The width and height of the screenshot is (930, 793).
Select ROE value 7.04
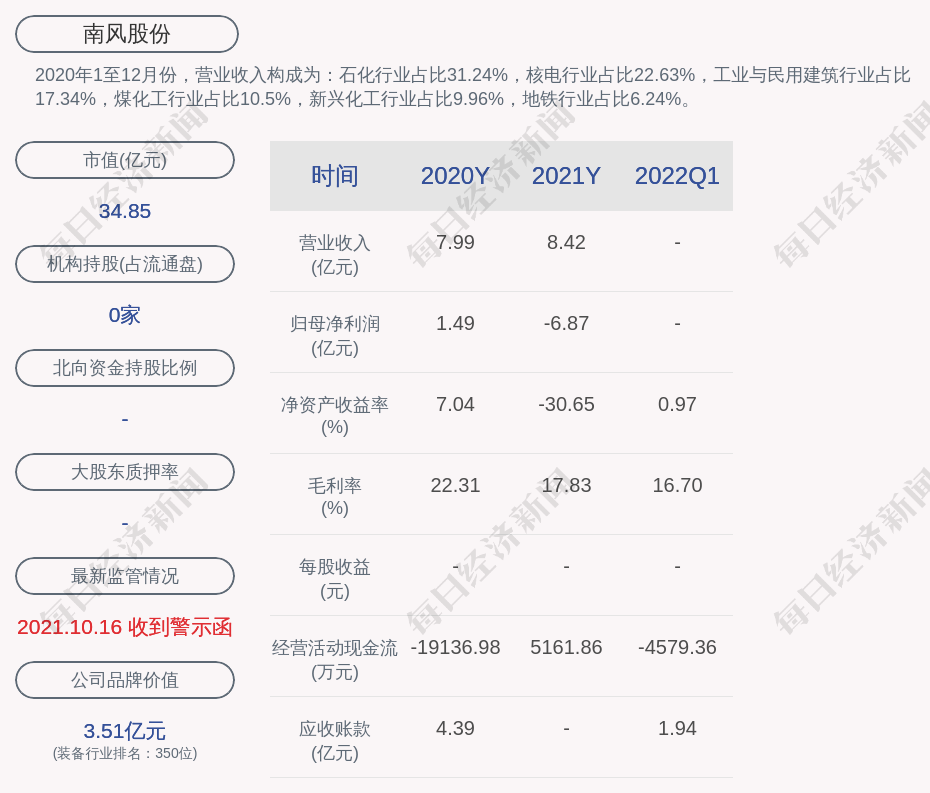455,405
